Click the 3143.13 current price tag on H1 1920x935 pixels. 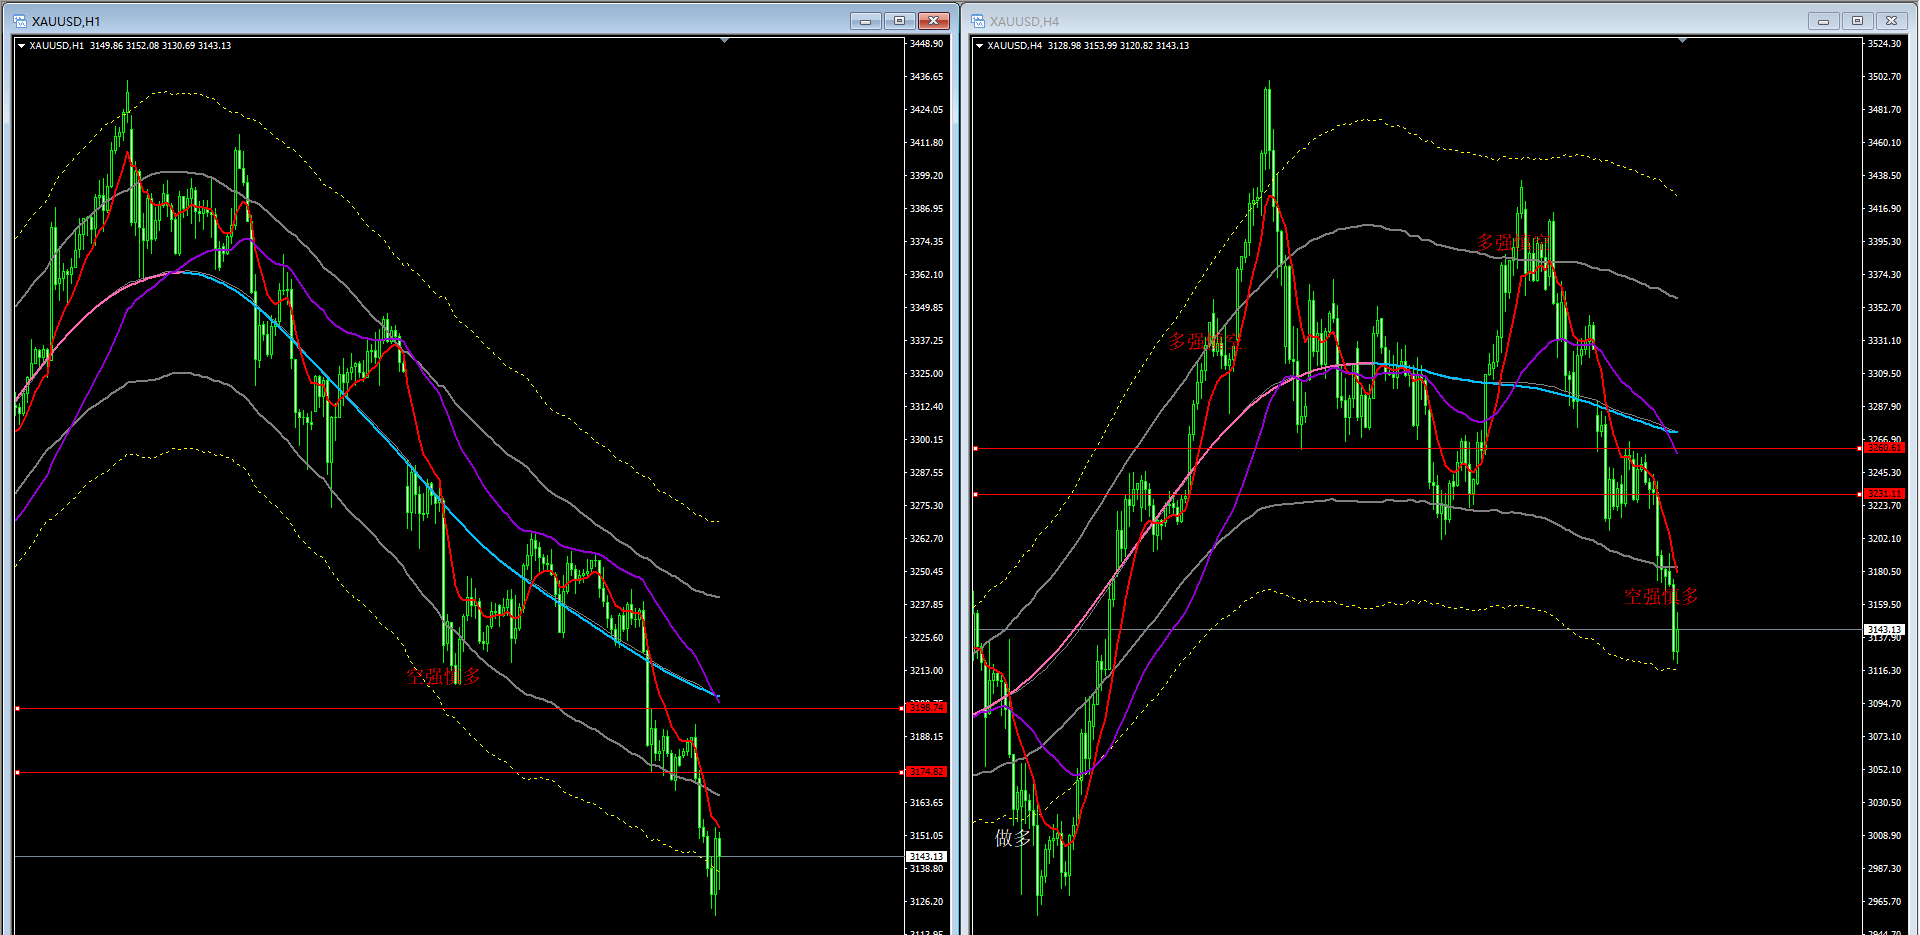926,857
